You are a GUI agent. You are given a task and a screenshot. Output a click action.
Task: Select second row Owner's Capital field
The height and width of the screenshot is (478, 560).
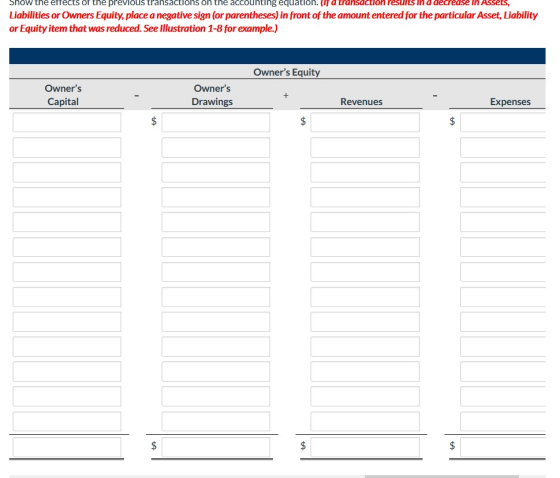[67, 148]
